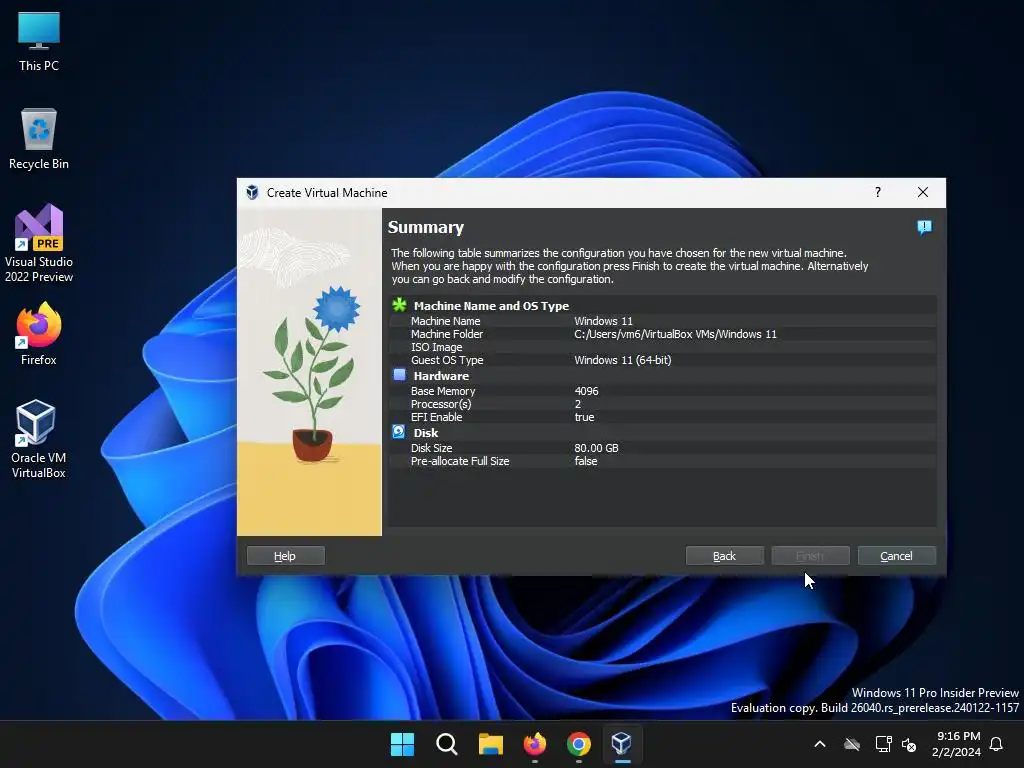Click the muted volume tray icon

908,744
